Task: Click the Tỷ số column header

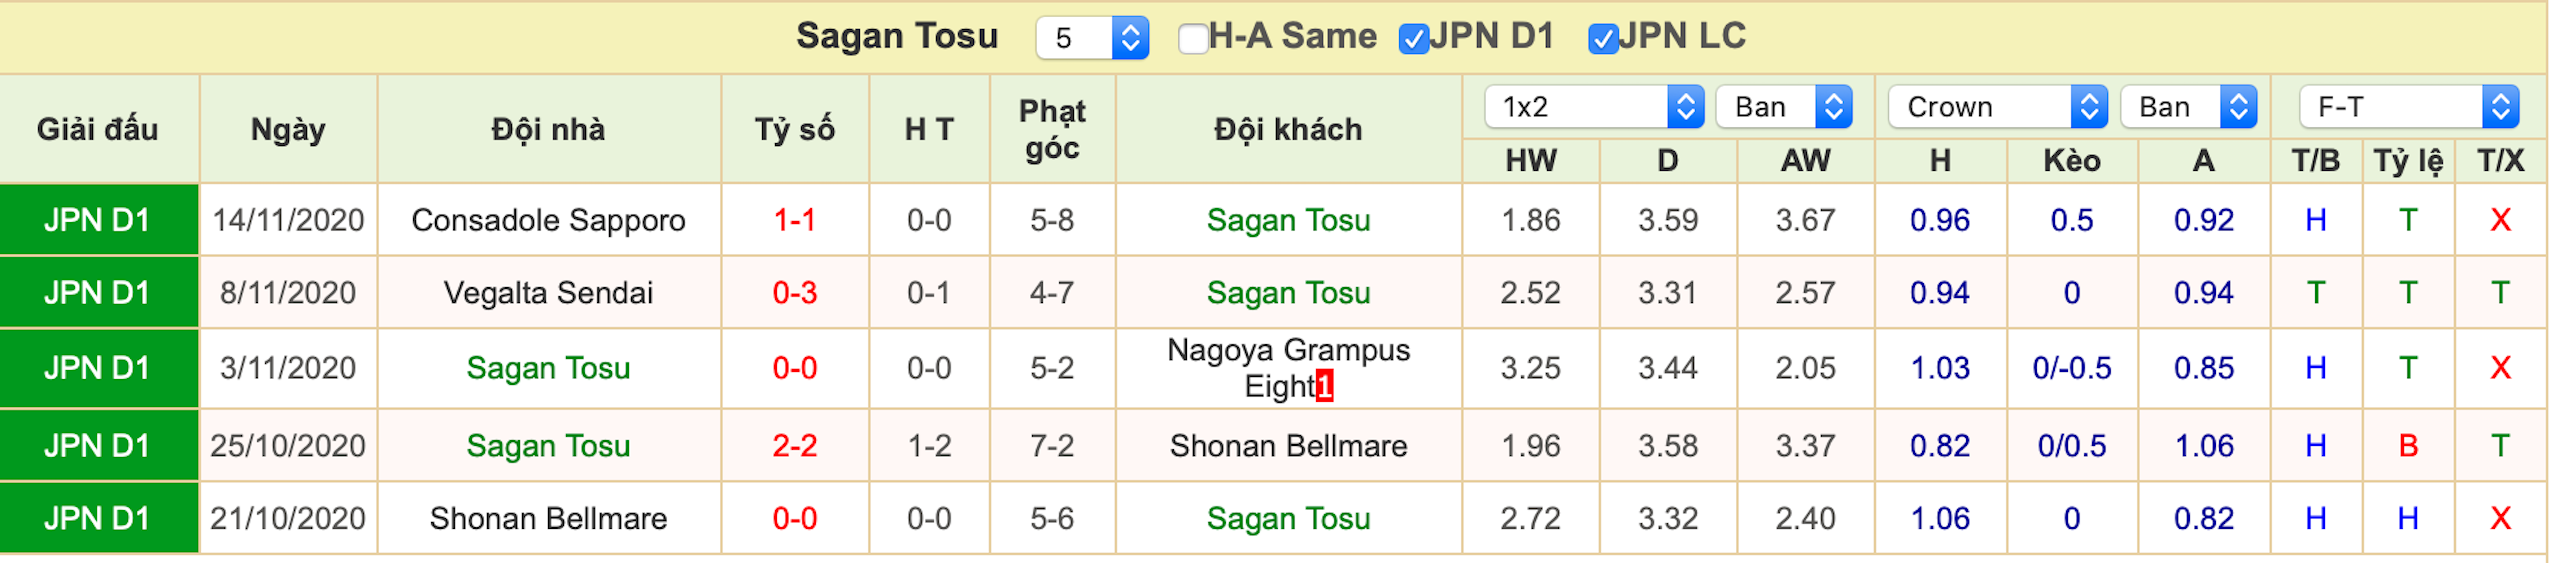Action: coord(795,129)
